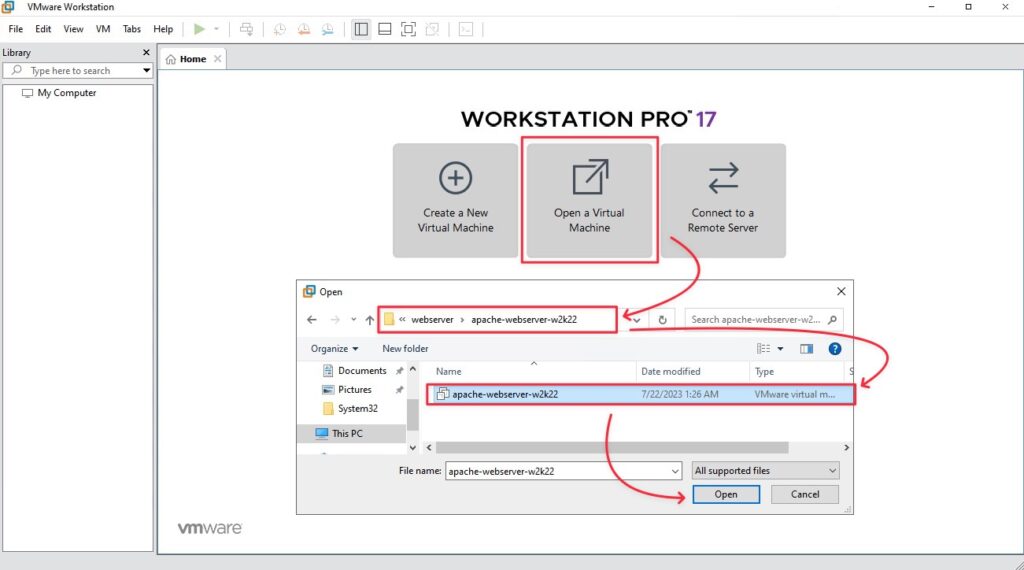Open the power options dropdown arrow

216,29
